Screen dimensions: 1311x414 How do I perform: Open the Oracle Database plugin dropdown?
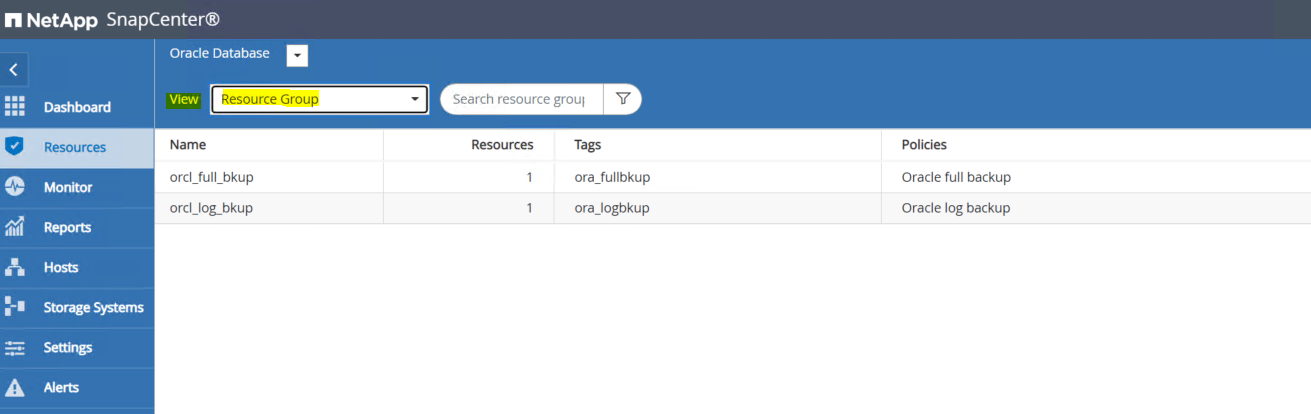297,56
